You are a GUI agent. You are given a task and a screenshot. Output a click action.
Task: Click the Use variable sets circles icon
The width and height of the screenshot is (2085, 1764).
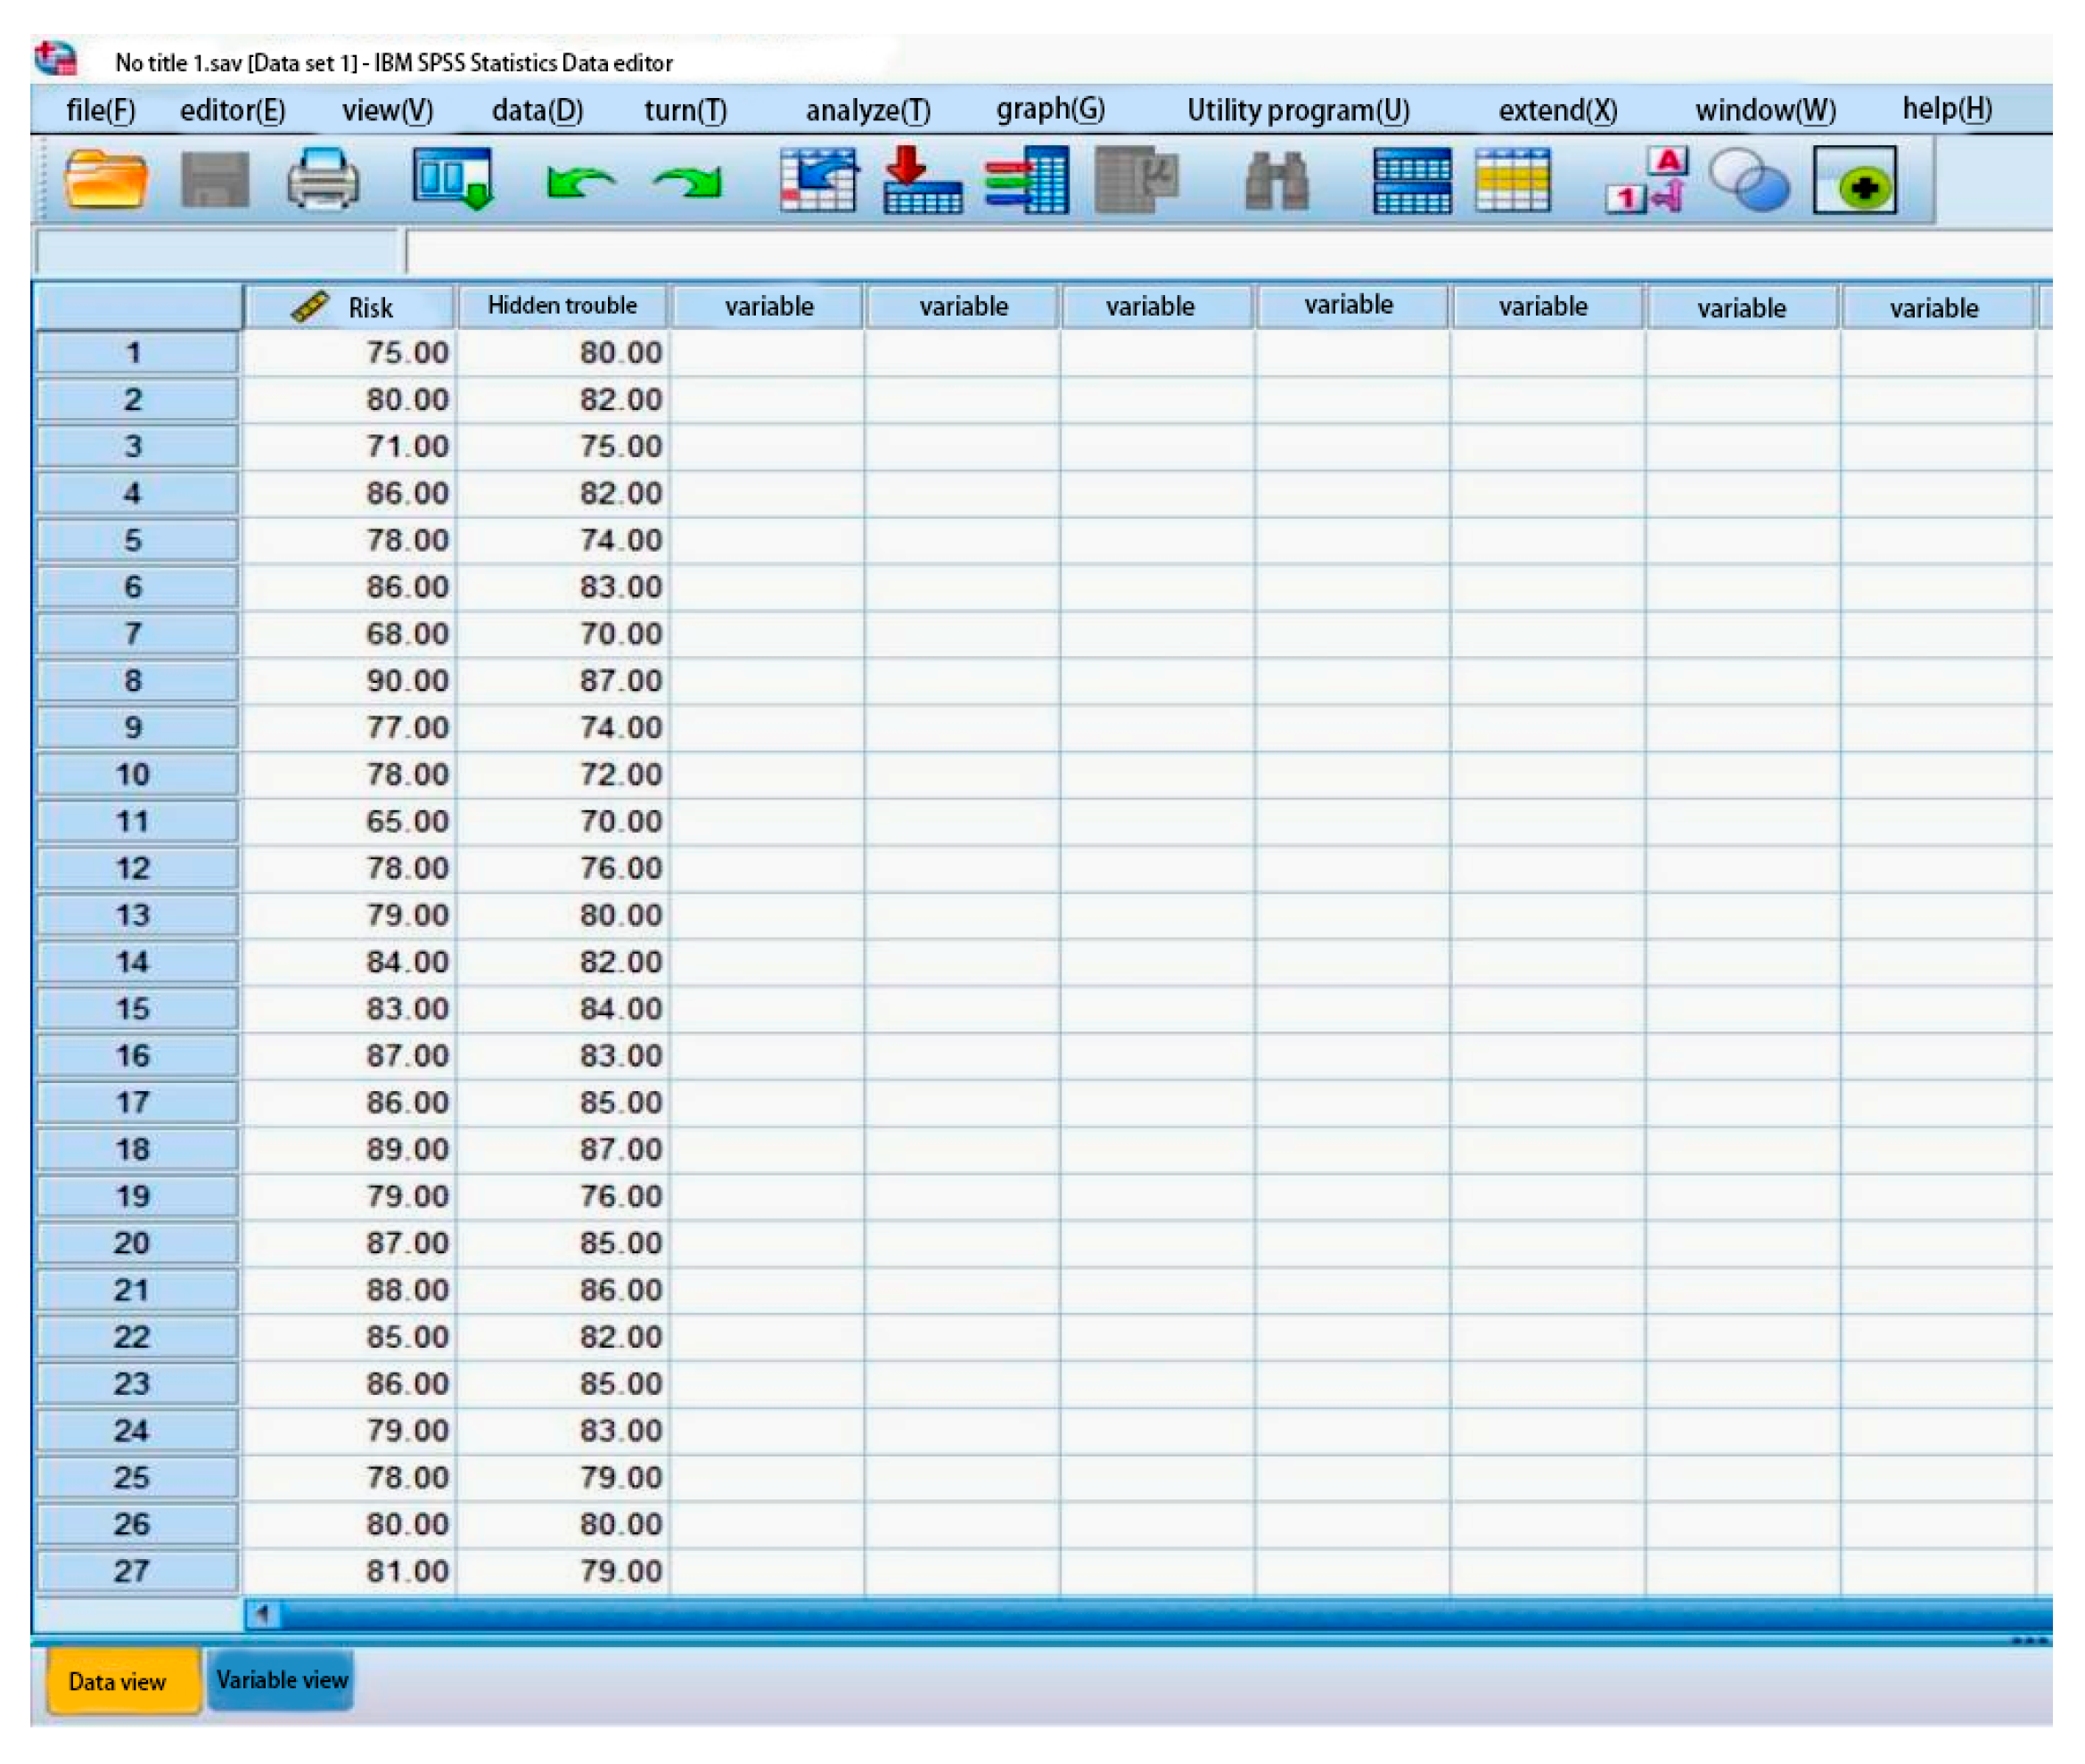point(1749,180)
